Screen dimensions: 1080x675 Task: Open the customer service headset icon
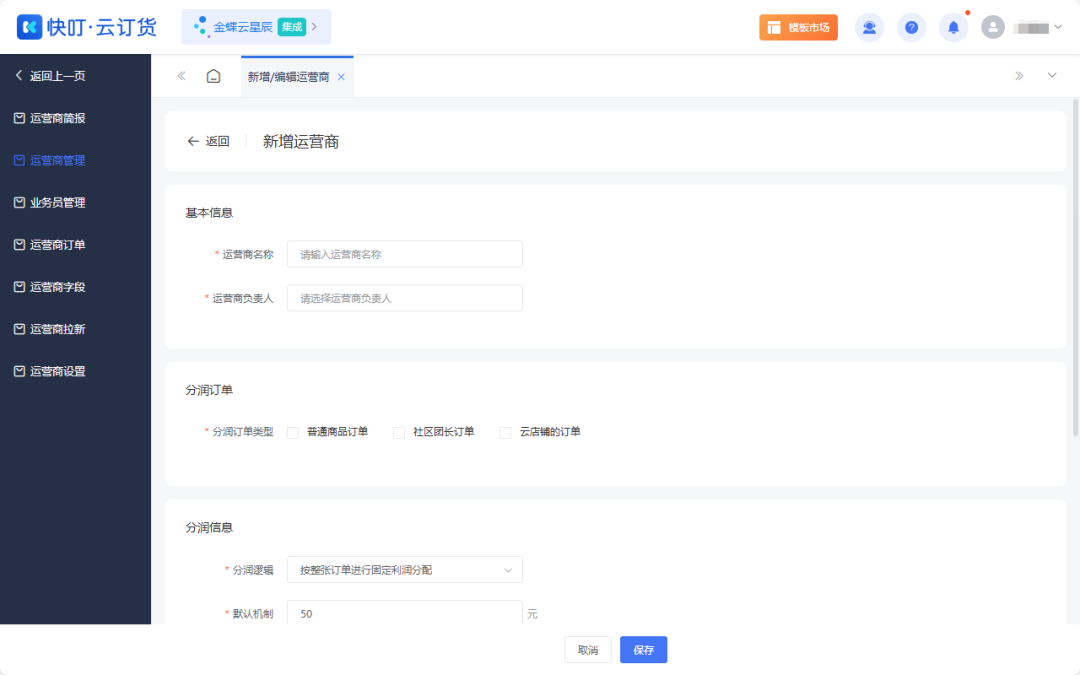coord(869,27)
